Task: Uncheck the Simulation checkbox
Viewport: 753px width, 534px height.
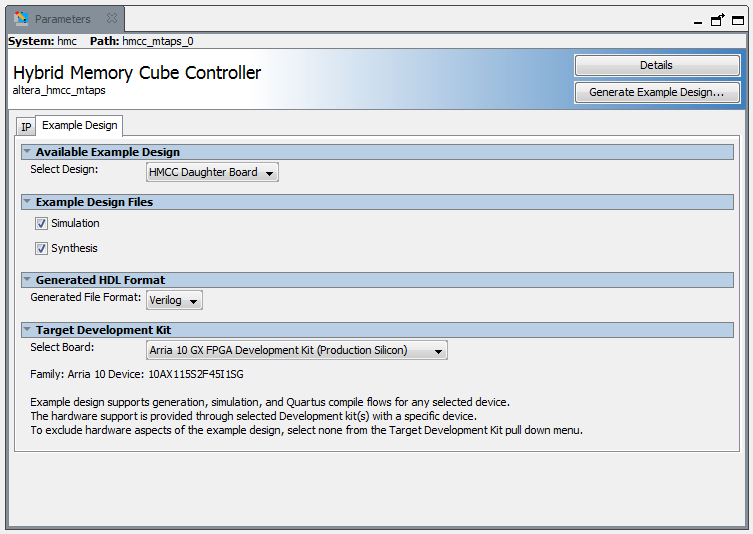Action: click(x=41, y=223)
